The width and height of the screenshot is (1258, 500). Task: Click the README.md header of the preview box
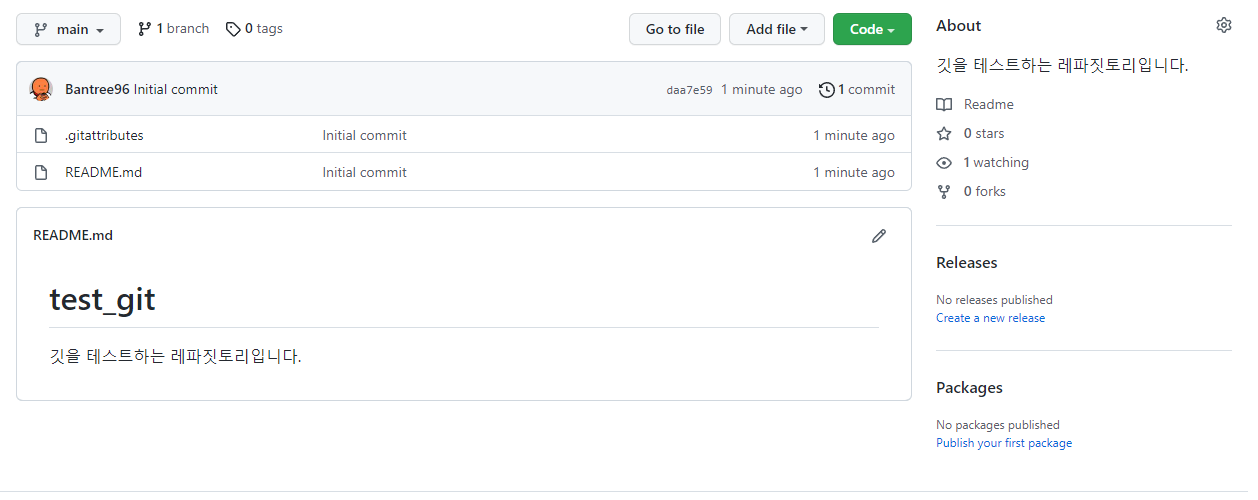[x=73, y=235]
